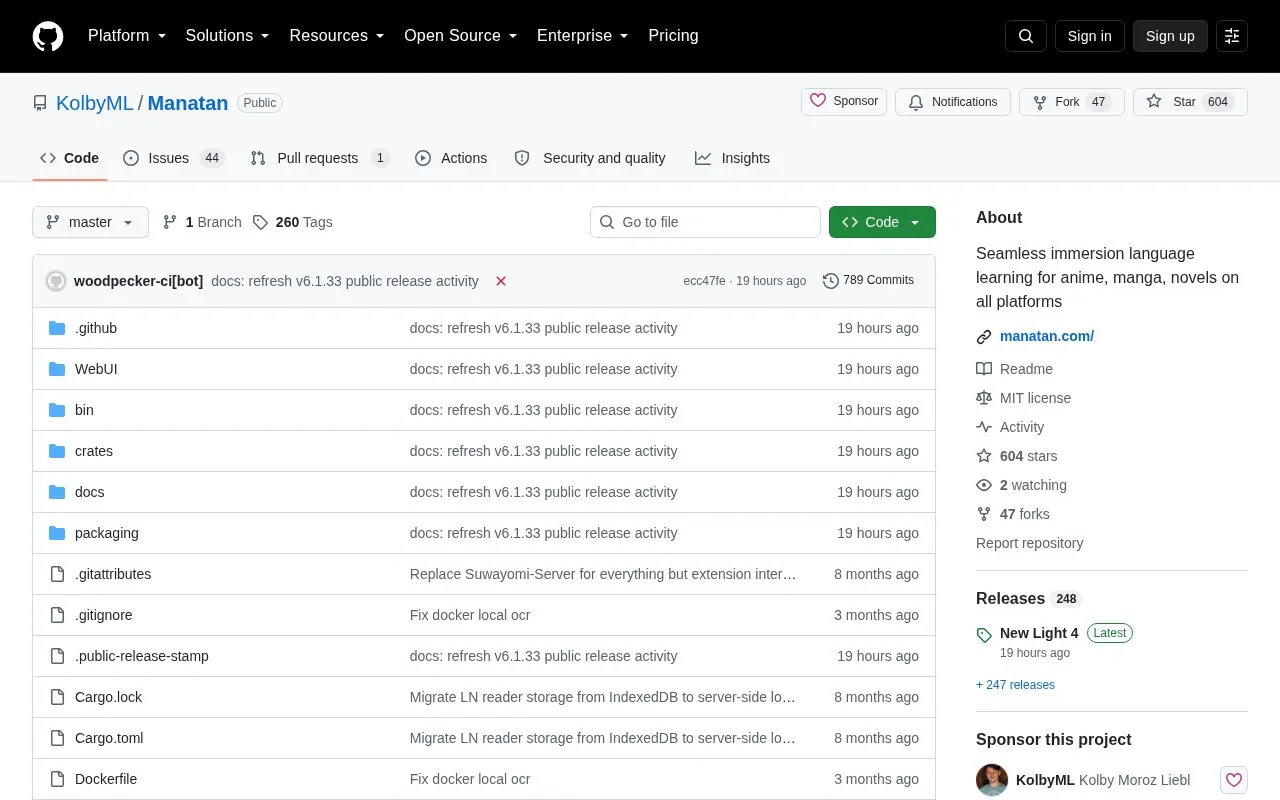Click the Dockerfile file icon

57,779
